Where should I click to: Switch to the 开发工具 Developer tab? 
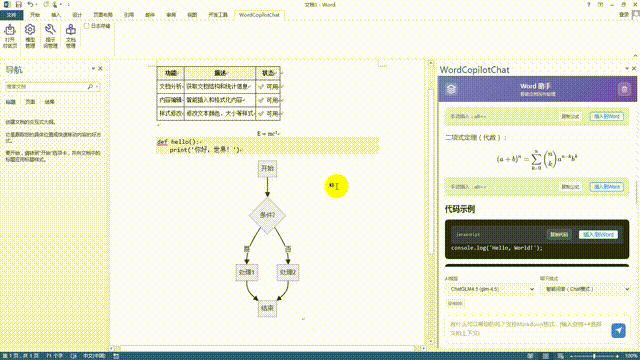(218, 15)
